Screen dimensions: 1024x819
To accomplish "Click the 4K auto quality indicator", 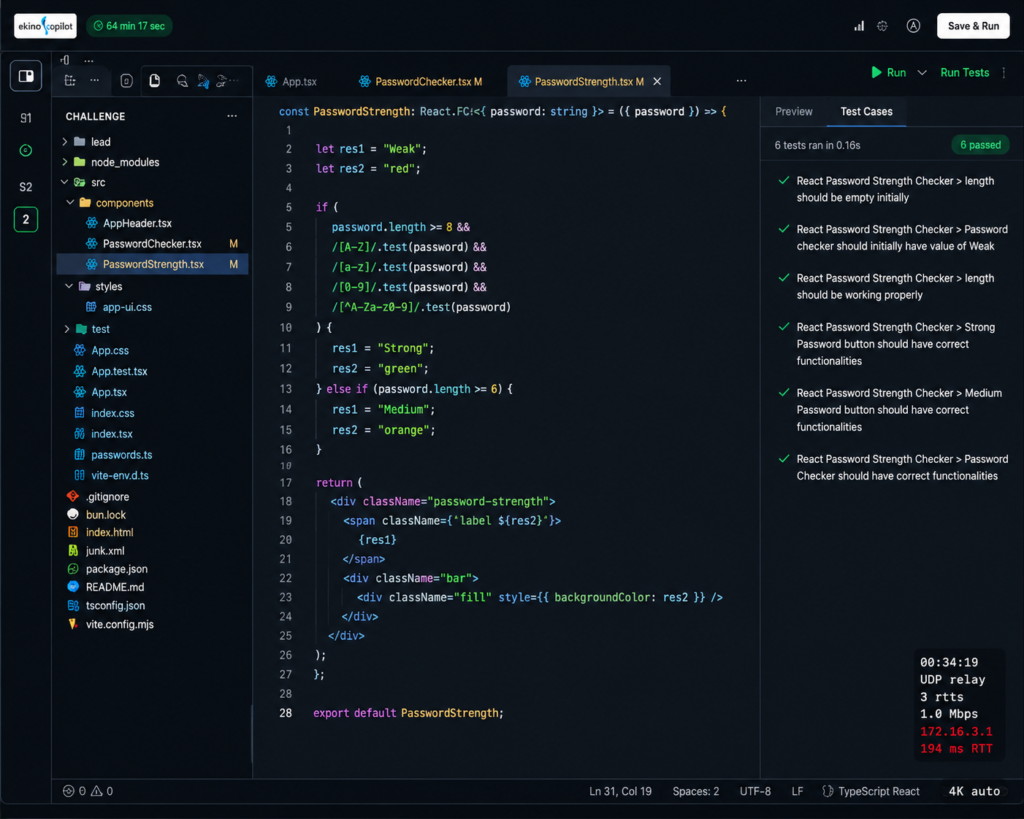I will point(974,791).
